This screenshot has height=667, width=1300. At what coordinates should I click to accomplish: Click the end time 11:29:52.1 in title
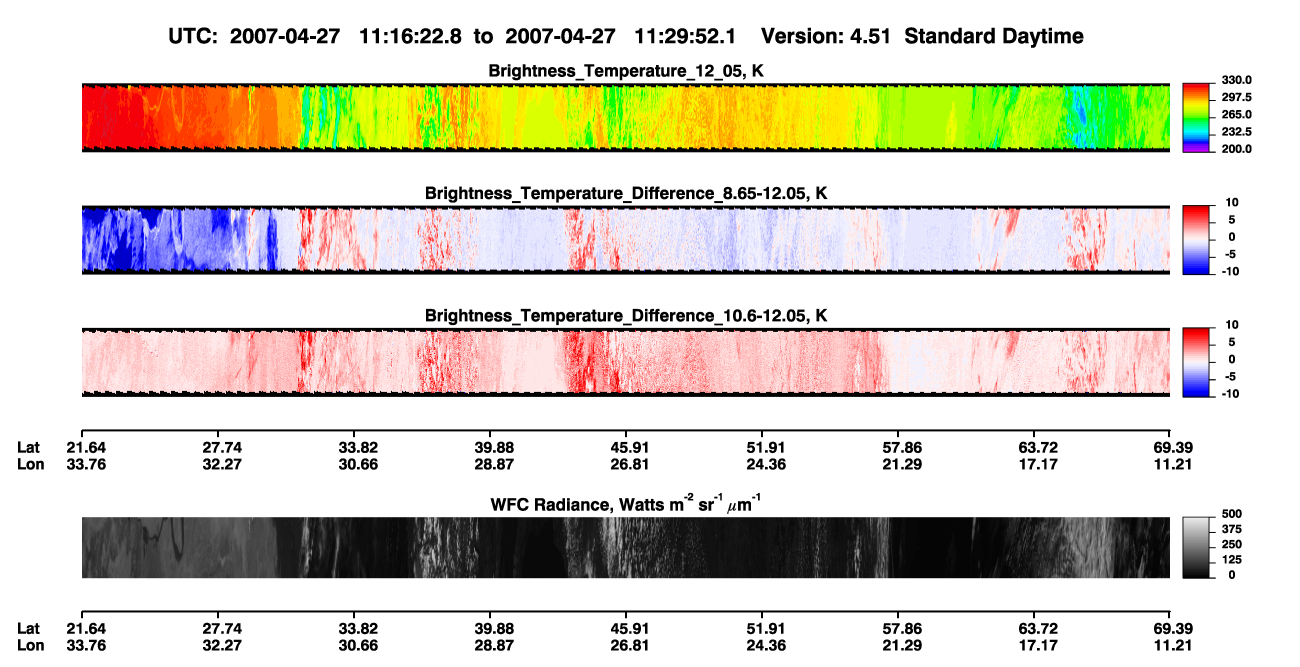pos(686,37)
